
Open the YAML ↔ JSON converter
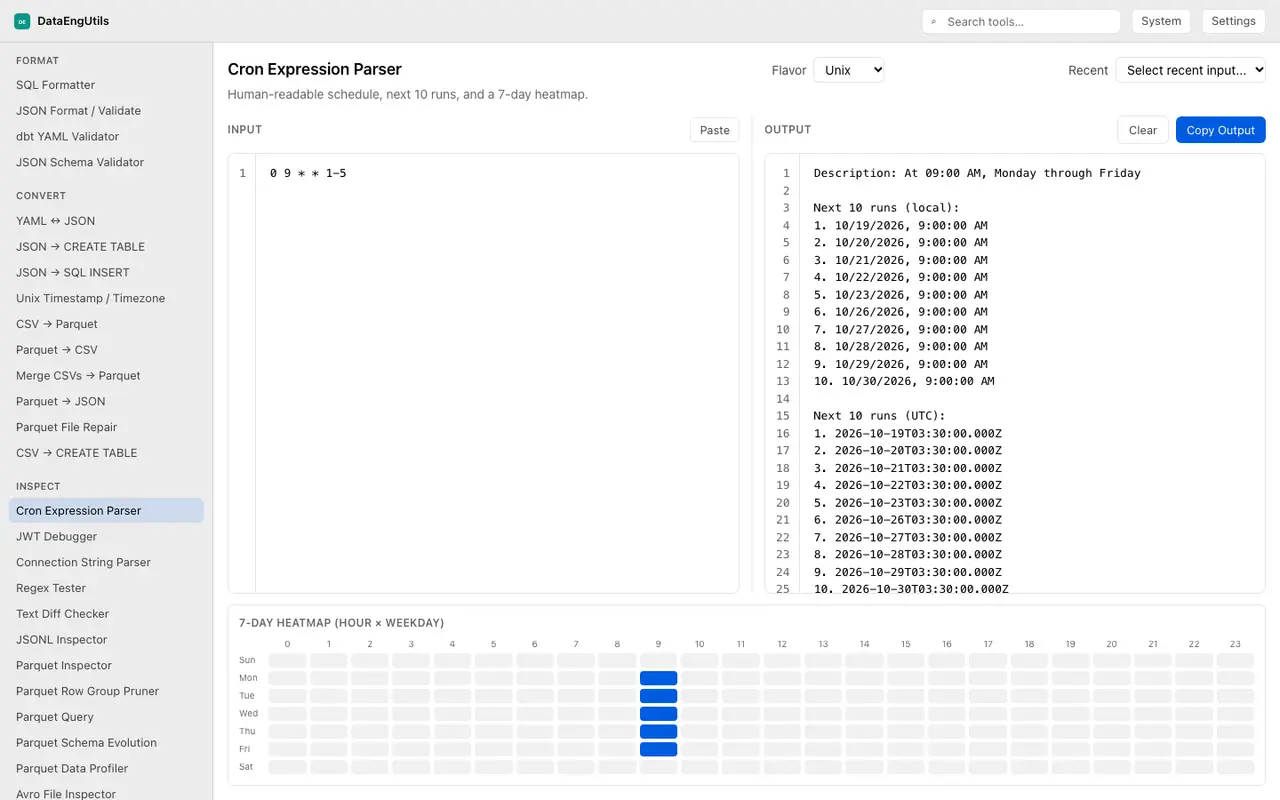pyautogui.click(x=106, y=221)
